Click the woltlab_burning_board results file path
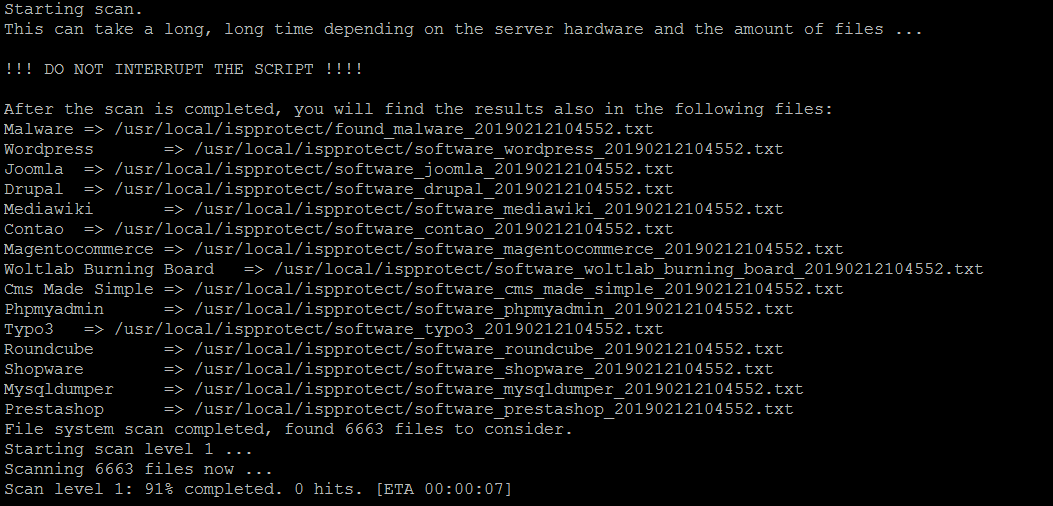The image size is (1053, 506). [x=629, y=269]
